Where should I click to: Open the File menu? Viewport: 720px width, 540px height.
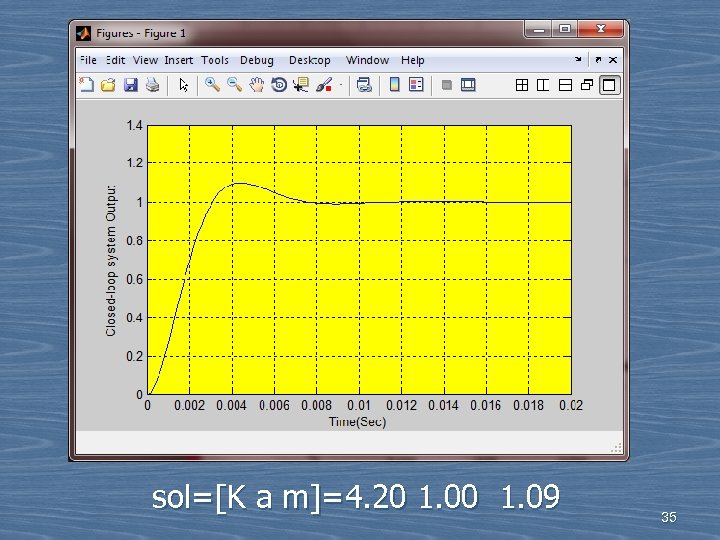[x=88, y=60]
